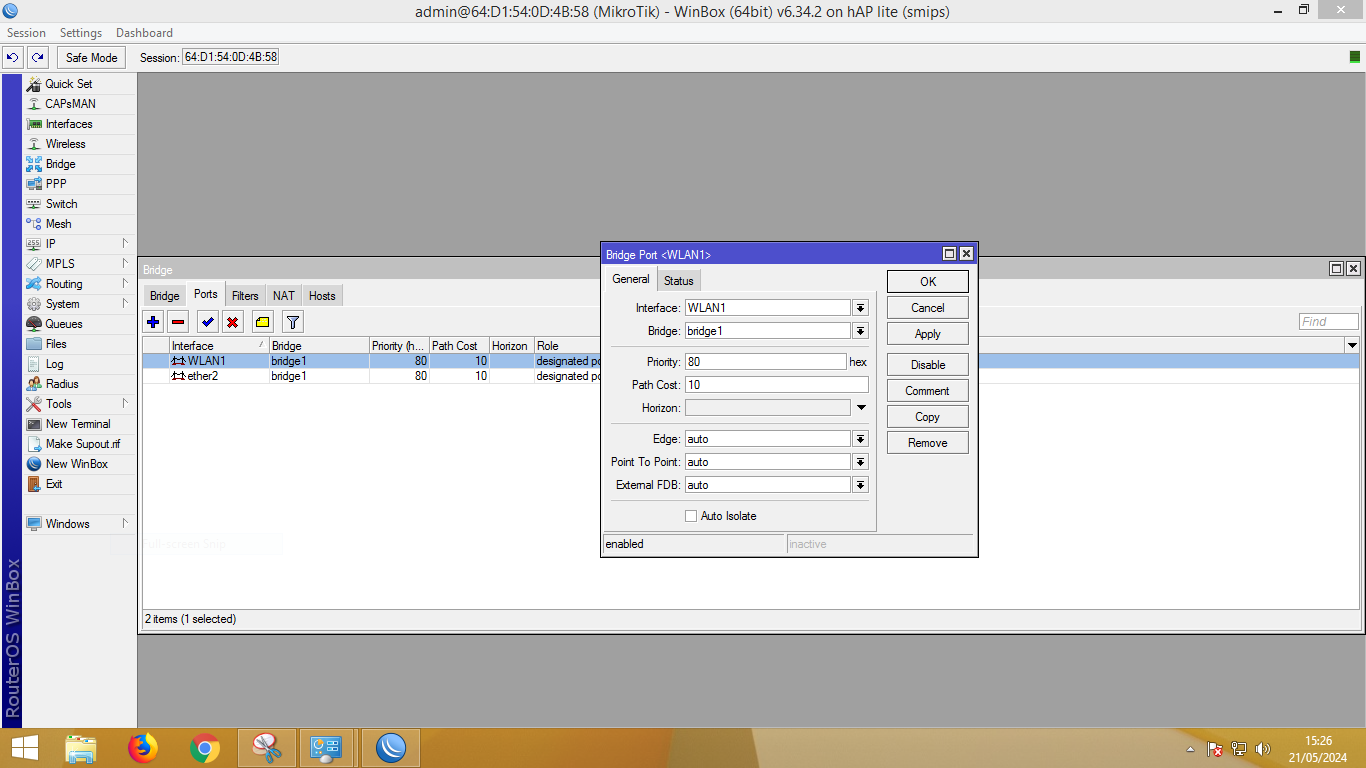Click the undo arrow in toolbar
This screenshot has height=768, width=1366.
13,58
